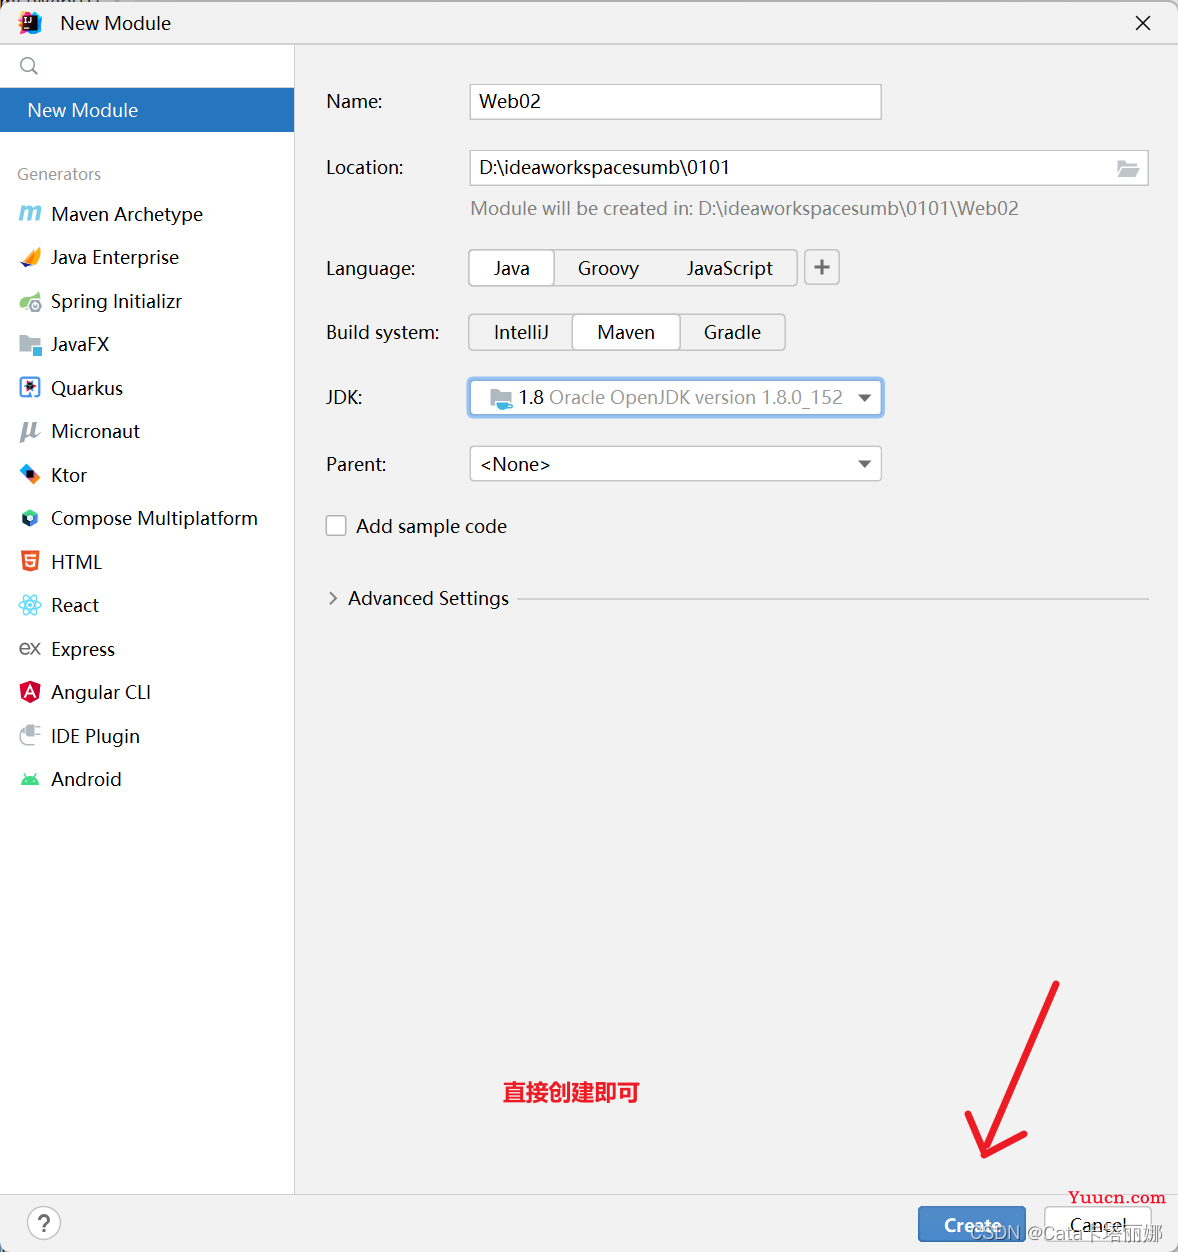The image size is (1178, 1252).
Task: Click the Micronaut label in Generators
Action: tap(95, 431)
